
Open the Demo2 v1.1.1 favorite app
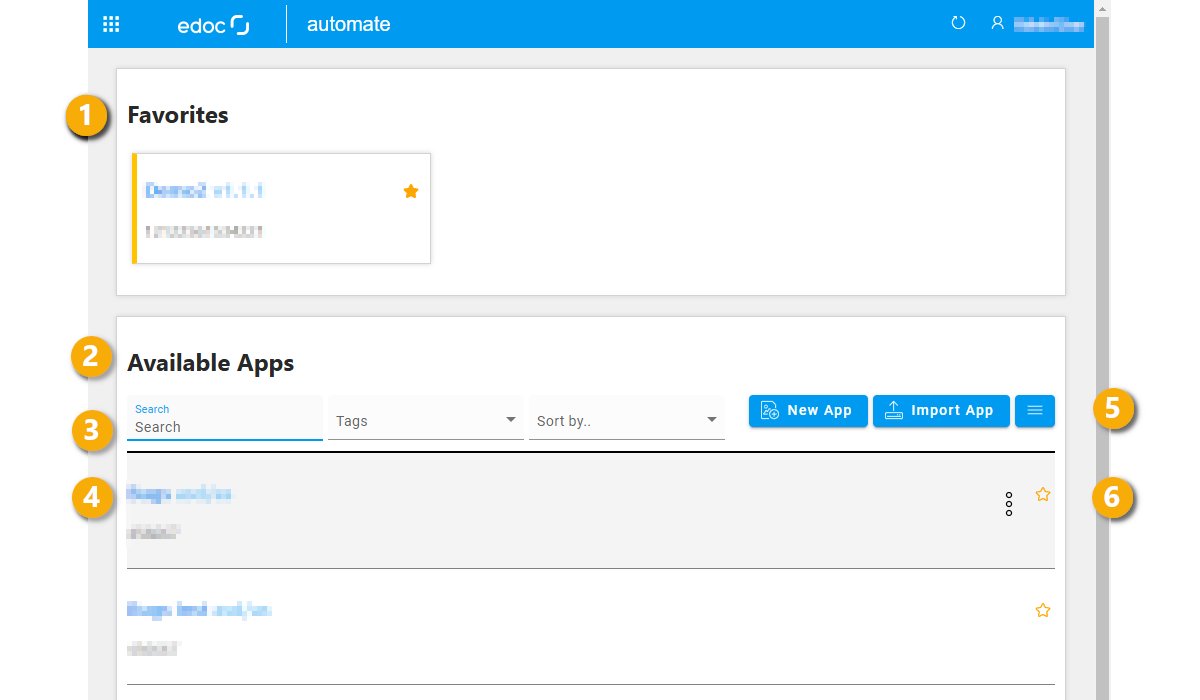click(x=205, y=190)
